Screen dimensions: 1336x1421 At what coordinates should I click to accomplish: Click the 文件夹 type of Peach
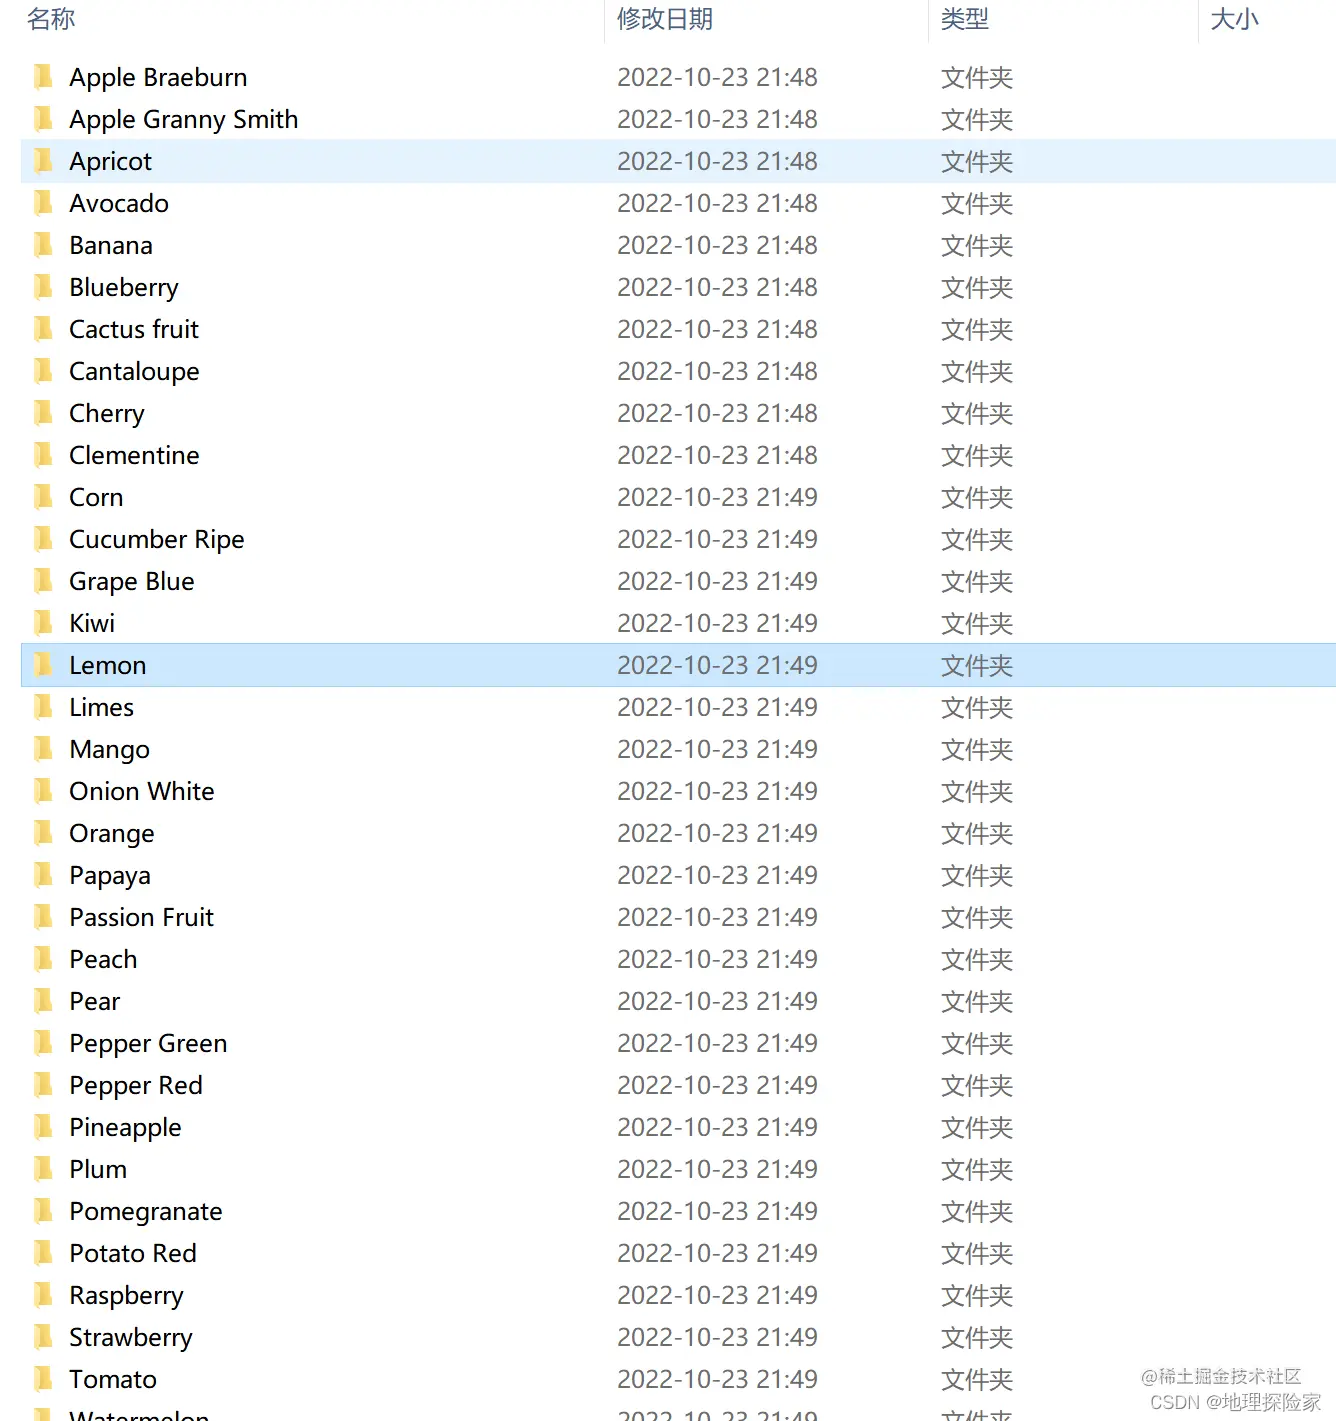(x=977, y=959)
